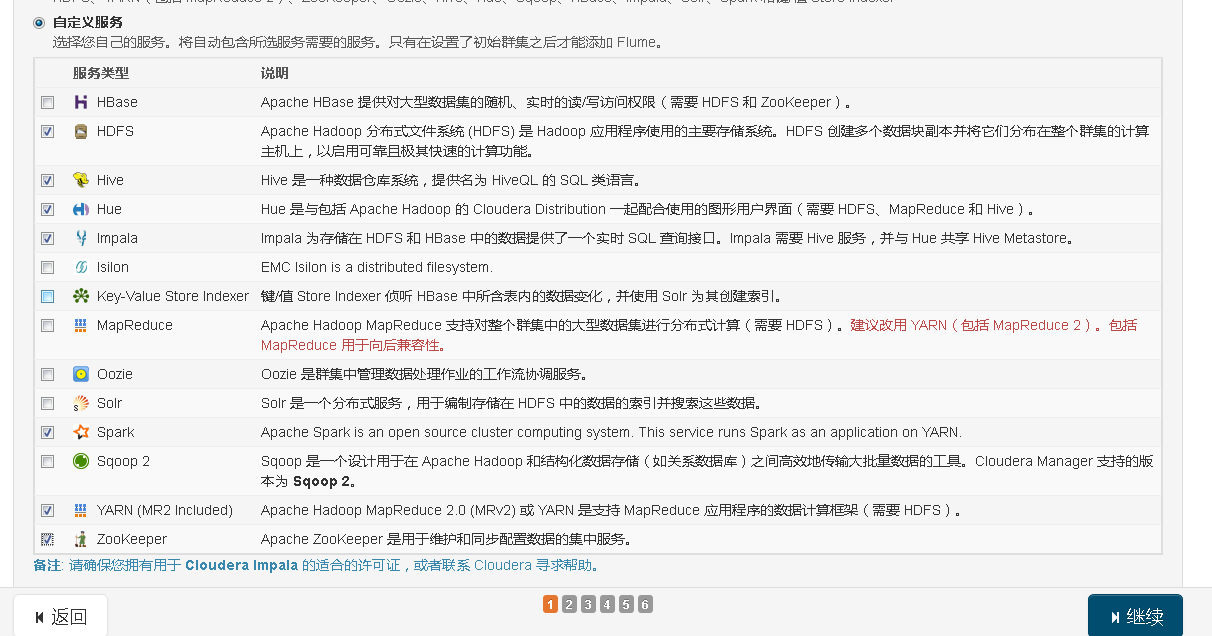Click the 说明 column header
Image resolution: width=1212 pixels, height=636 pixels.
(275, 74)
